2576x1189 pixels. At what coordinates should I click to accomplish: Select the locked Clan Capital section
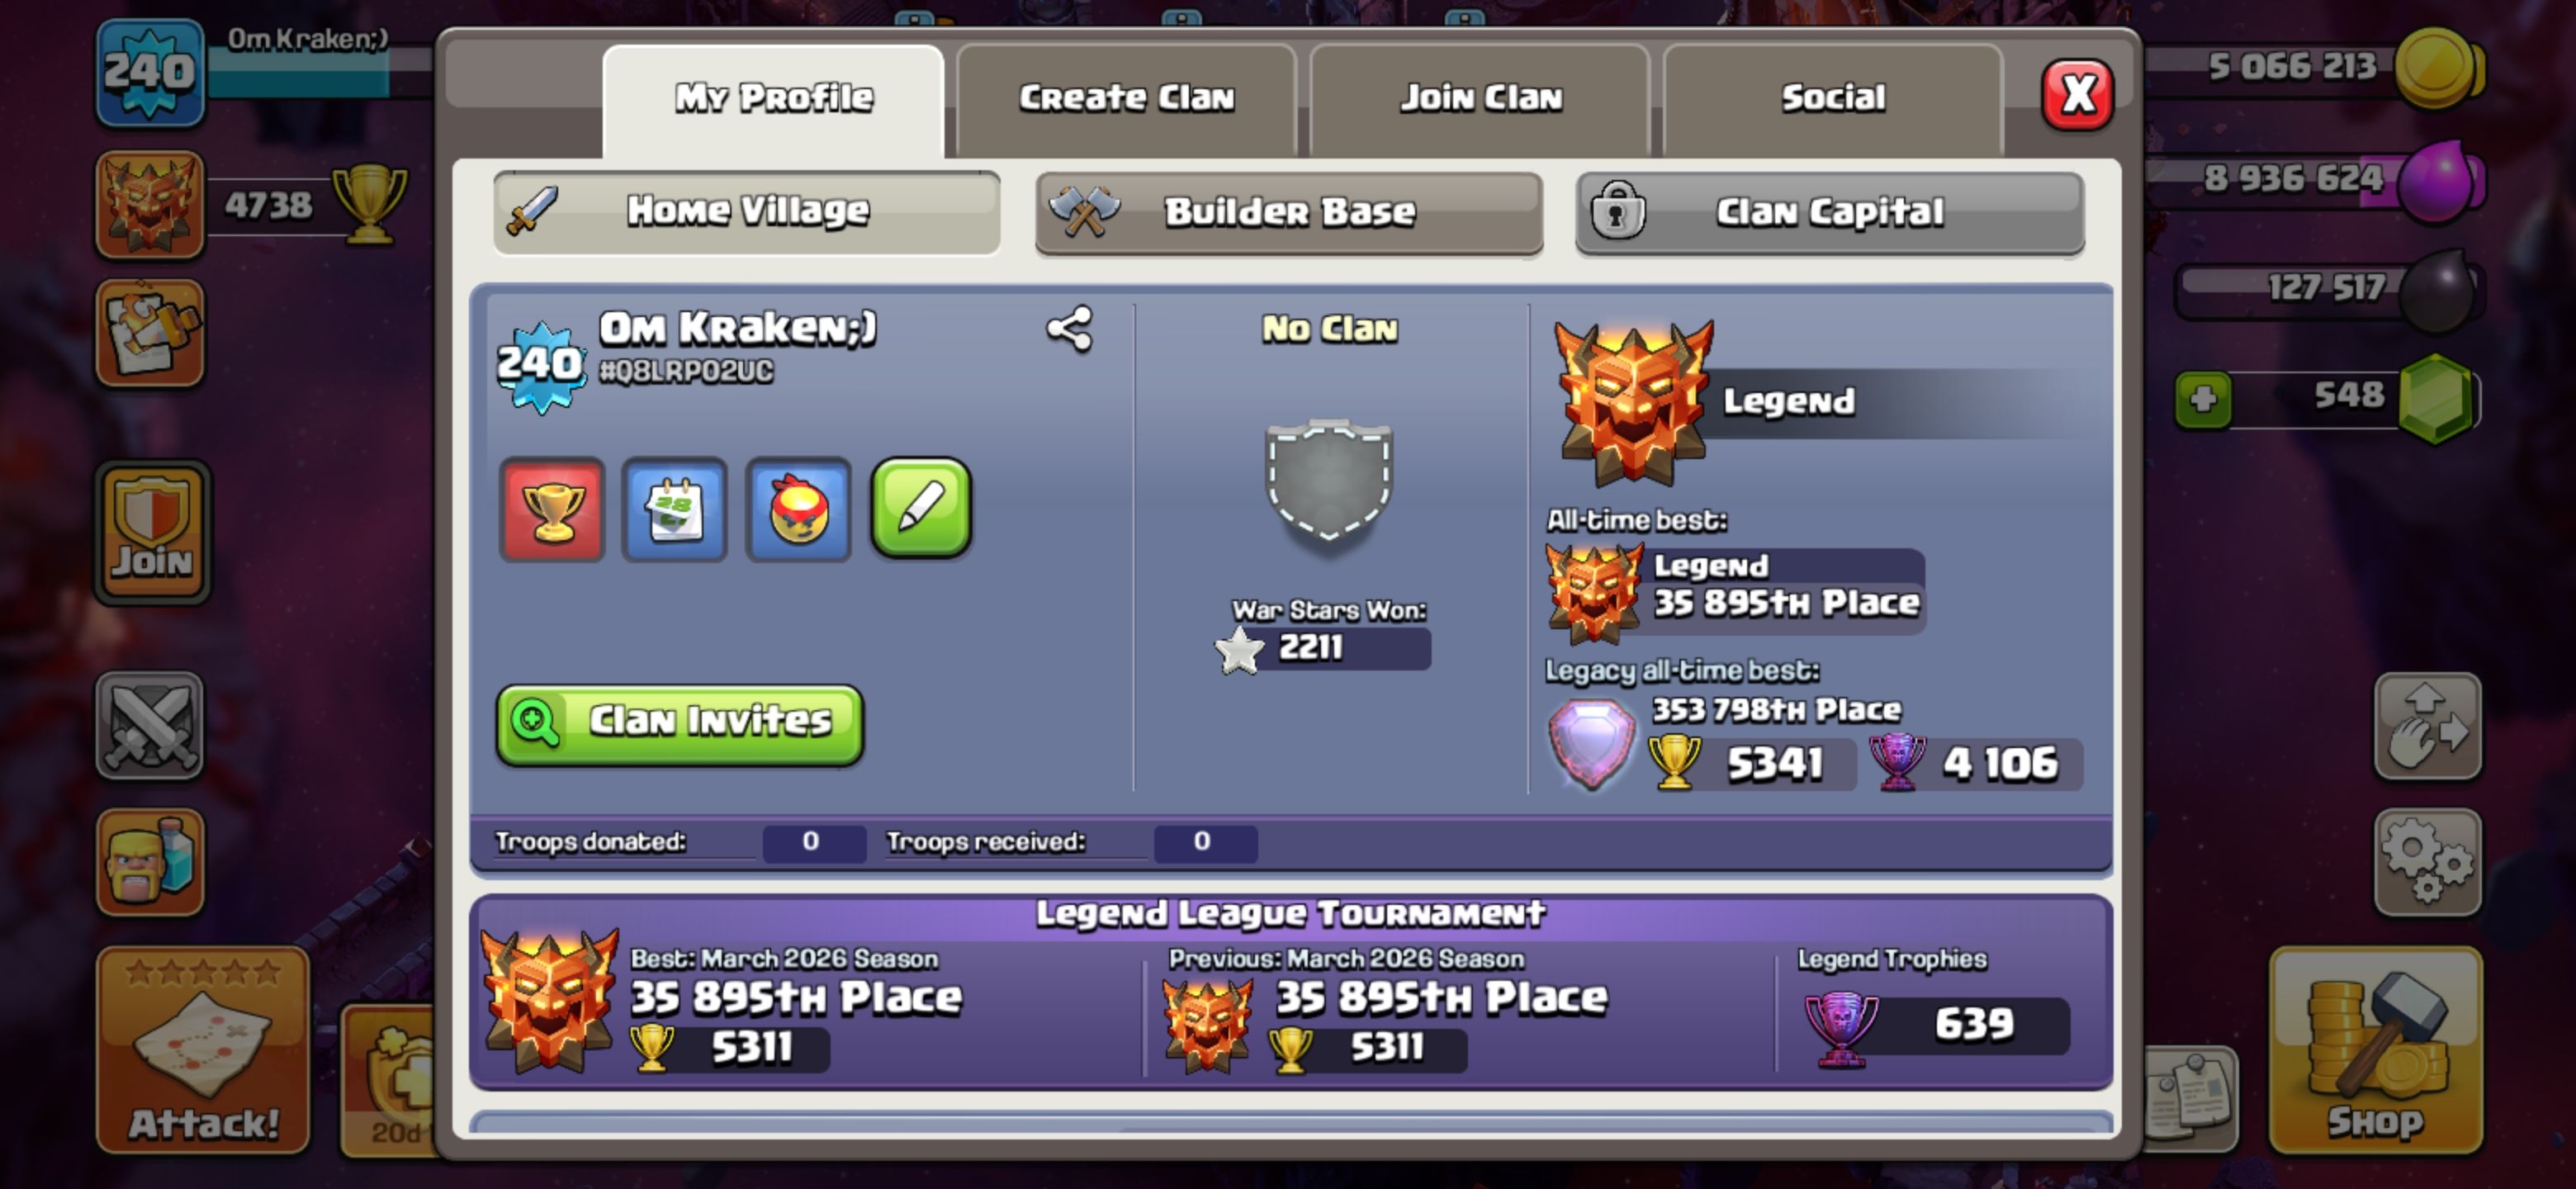tap(1830, 212)
